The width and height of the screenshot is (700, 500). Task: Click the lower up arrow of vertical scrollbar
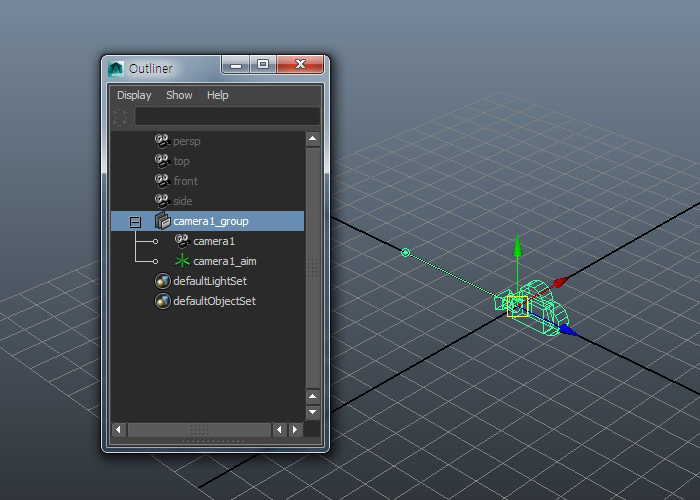[312, 396]
